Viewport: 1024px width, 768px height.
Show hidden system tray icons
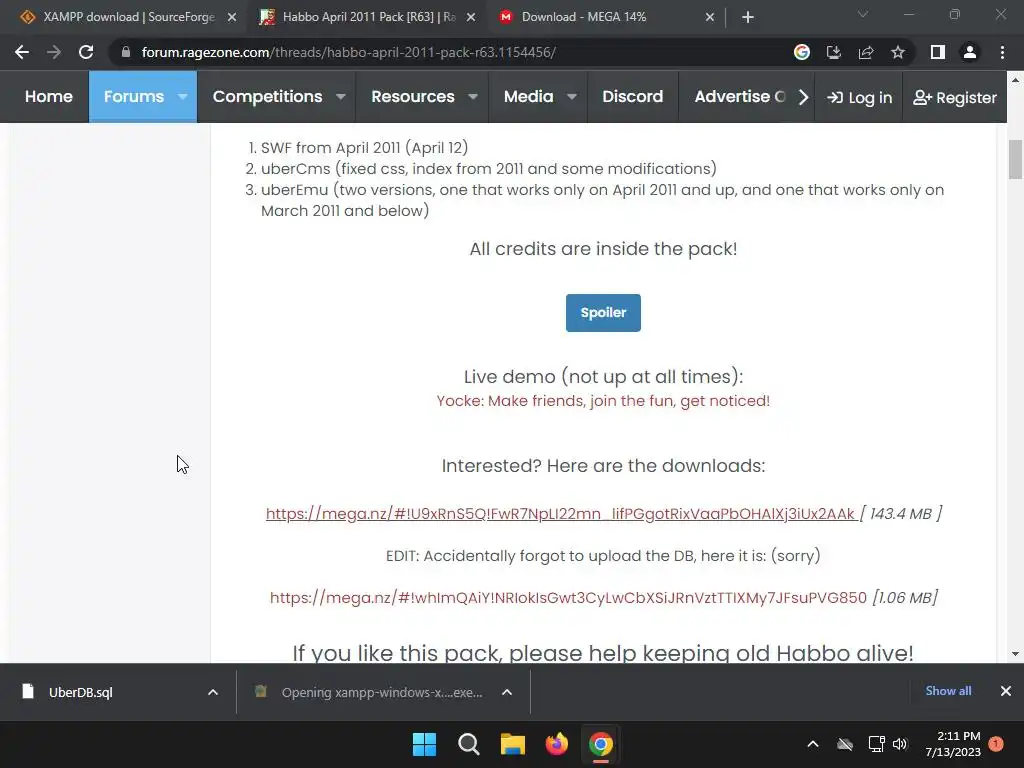[x=813, y=744]
